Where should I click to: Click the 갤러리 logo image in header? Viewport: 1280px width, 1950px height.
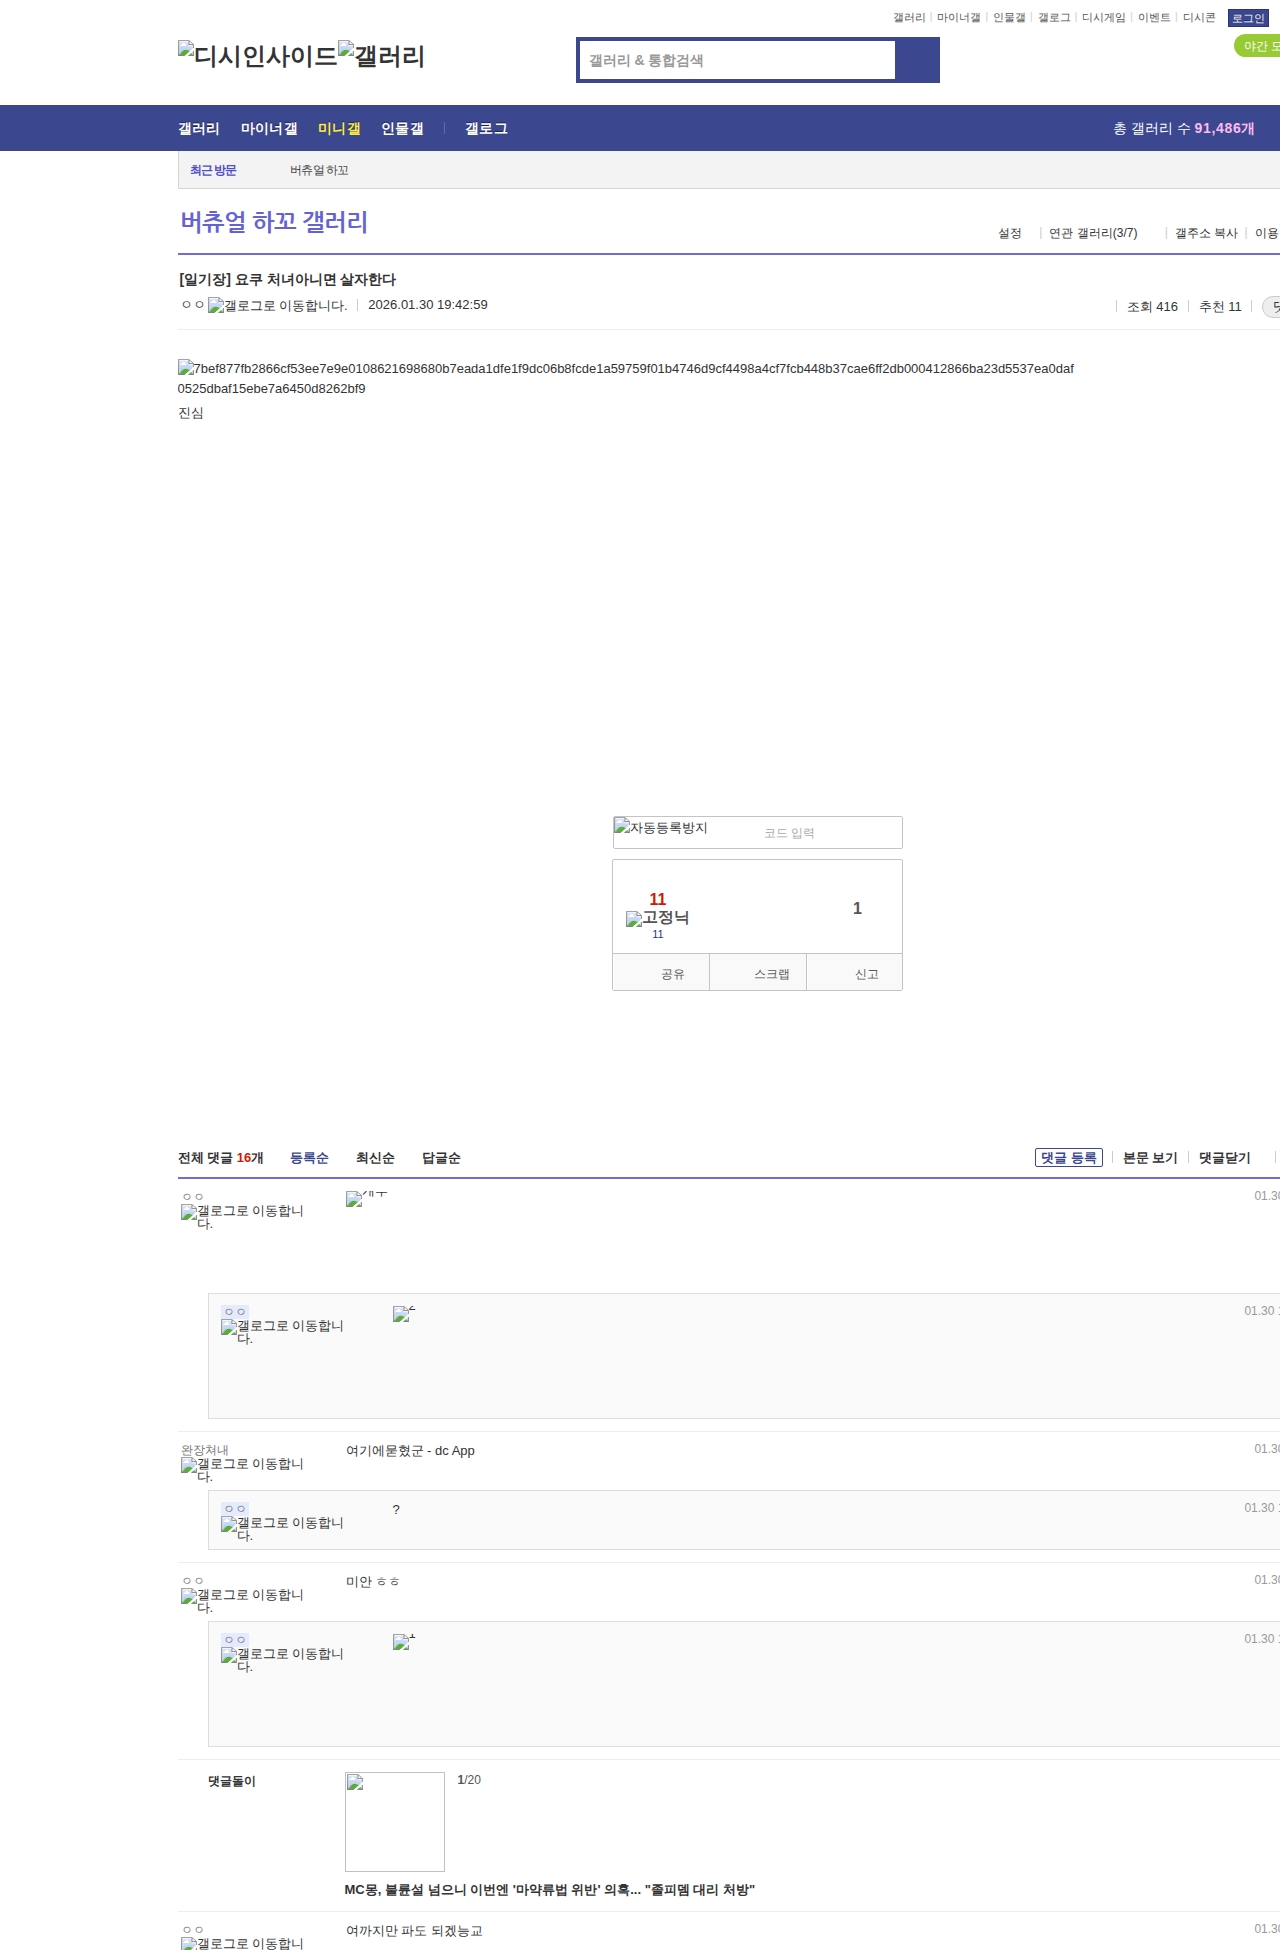coord(381,56)
